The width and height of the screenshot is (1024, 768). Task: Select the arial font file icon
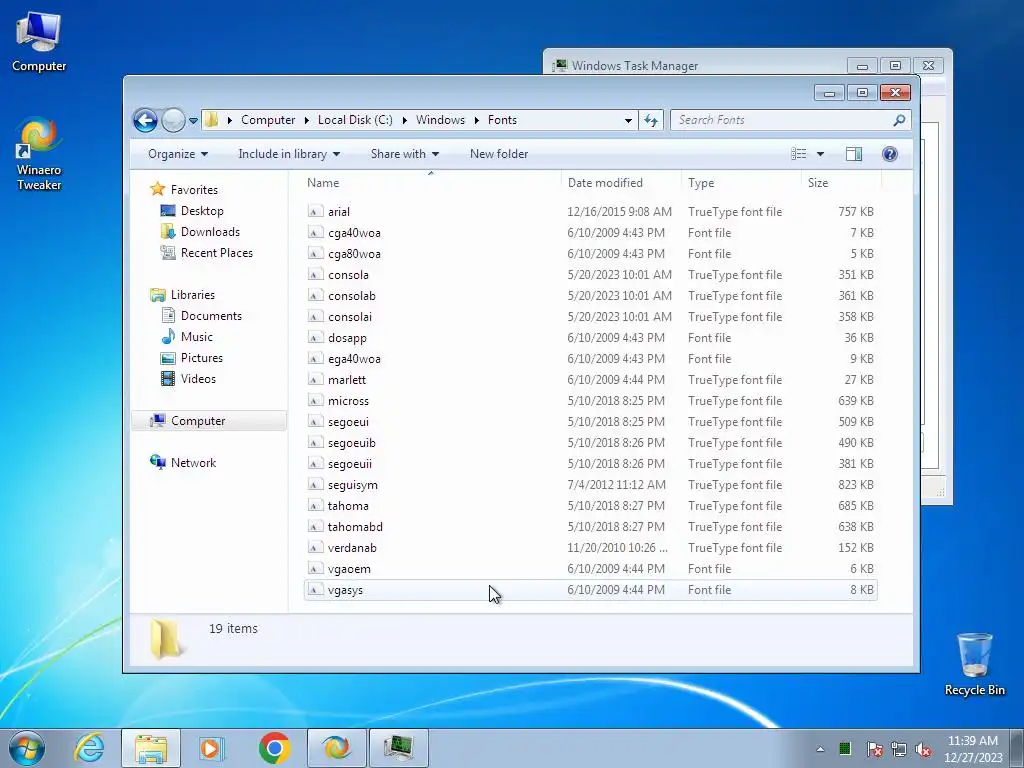point(315,212)
